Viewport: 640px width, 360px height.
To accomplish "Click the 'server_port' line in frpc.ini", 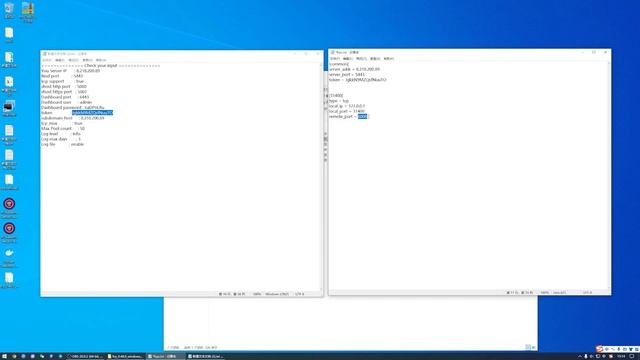I will tap(347, 75).
